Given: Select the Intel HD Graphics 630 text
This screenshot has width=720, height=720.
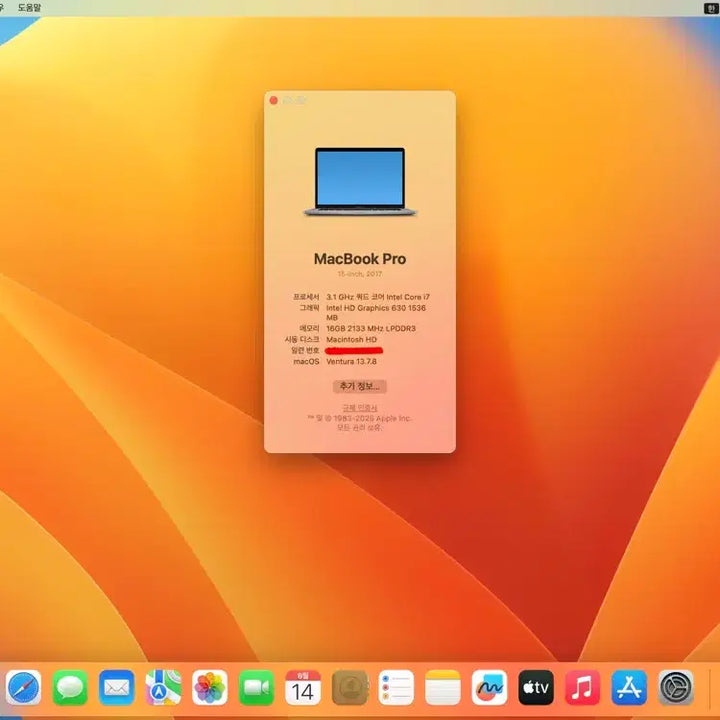Looking at the screenshot, I should click(376, 313).
